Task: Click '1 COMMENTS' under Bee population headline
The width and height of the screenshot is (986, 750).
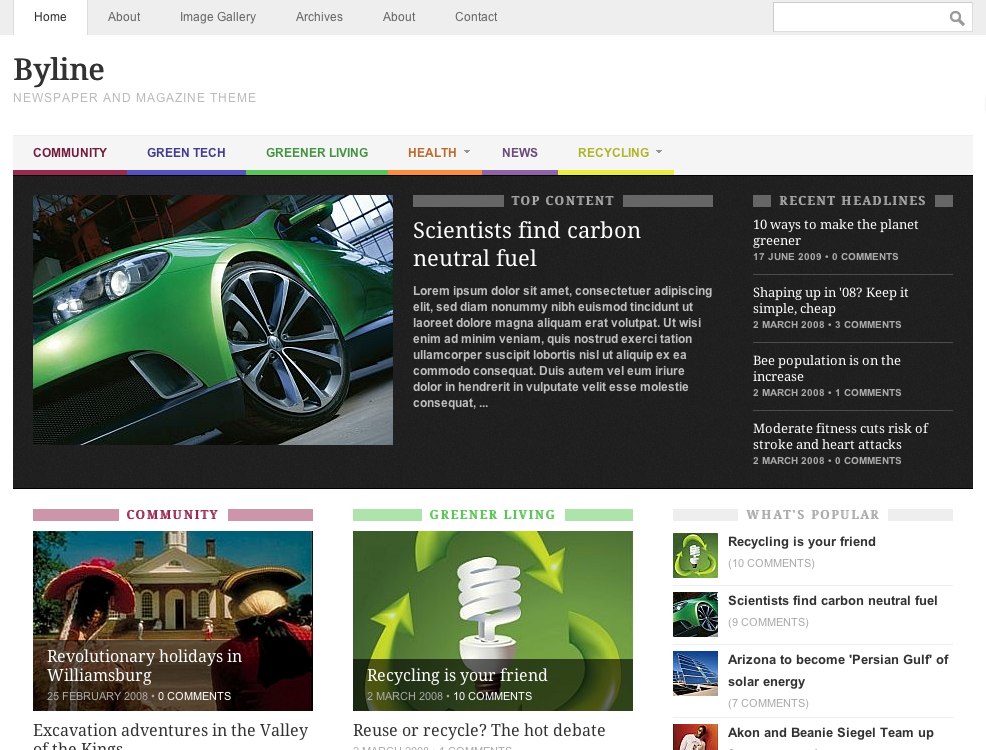Action: pos(868,393)
